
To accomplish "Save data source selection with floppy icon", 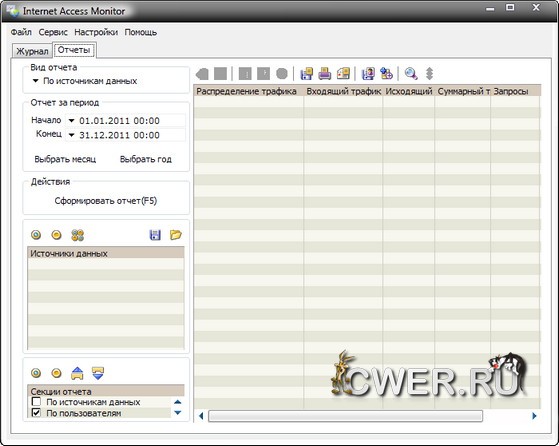I will pyautogui.click(x=155, y=235).
